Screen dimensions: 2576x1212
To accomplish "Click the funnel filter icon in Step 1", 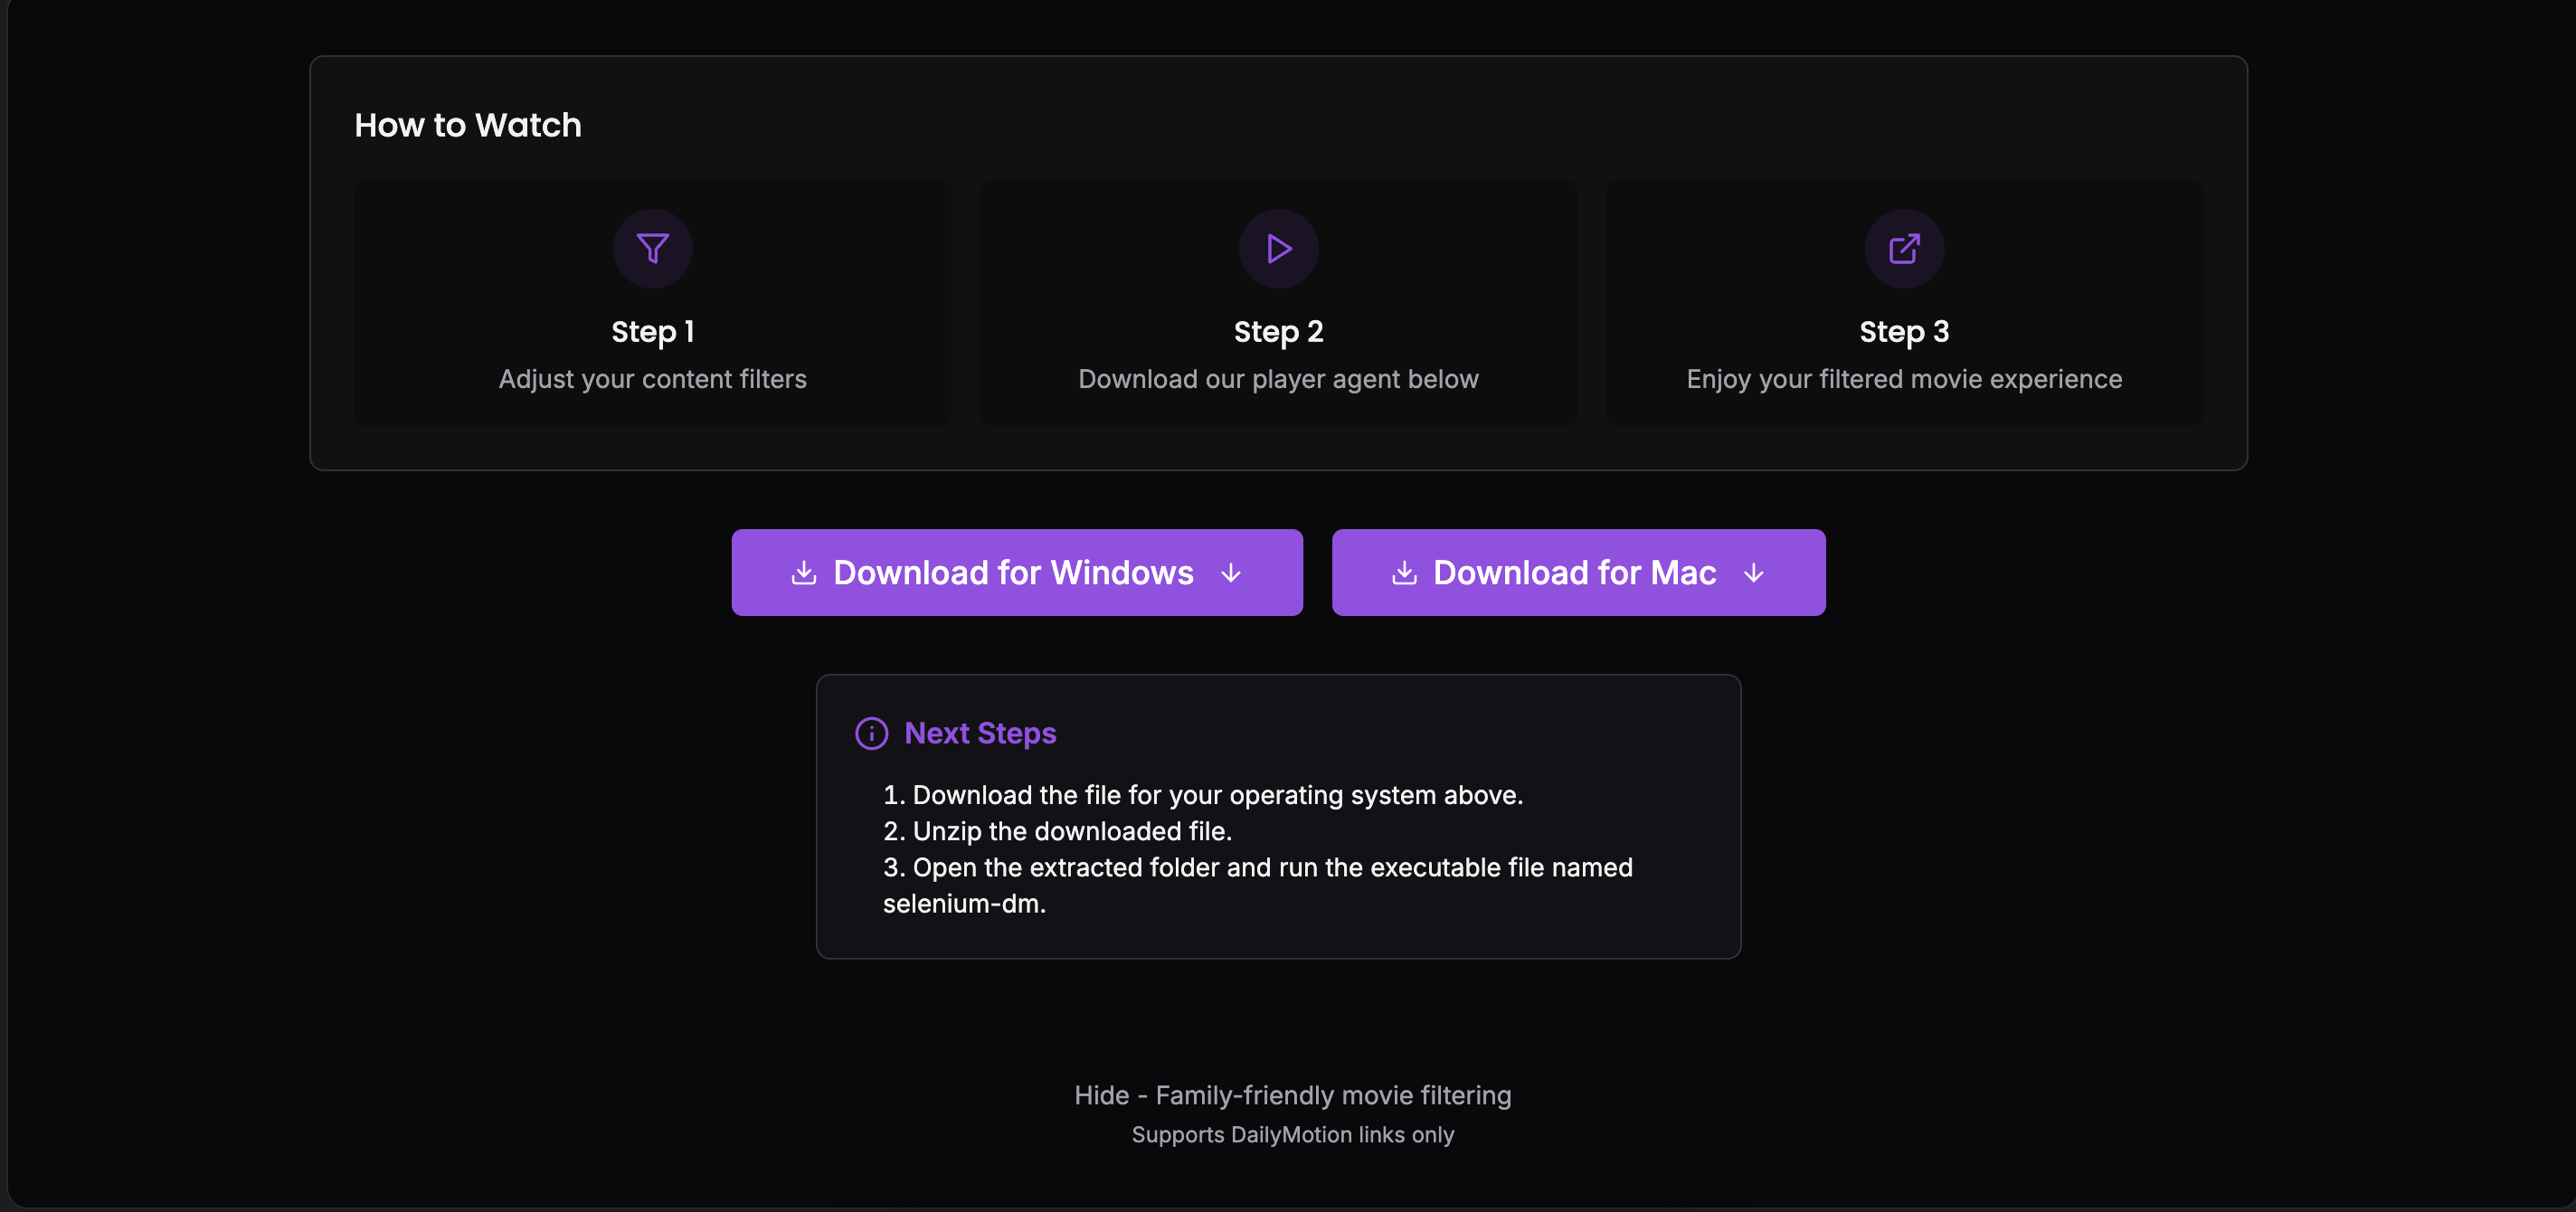I will click(x=652, y=248).
